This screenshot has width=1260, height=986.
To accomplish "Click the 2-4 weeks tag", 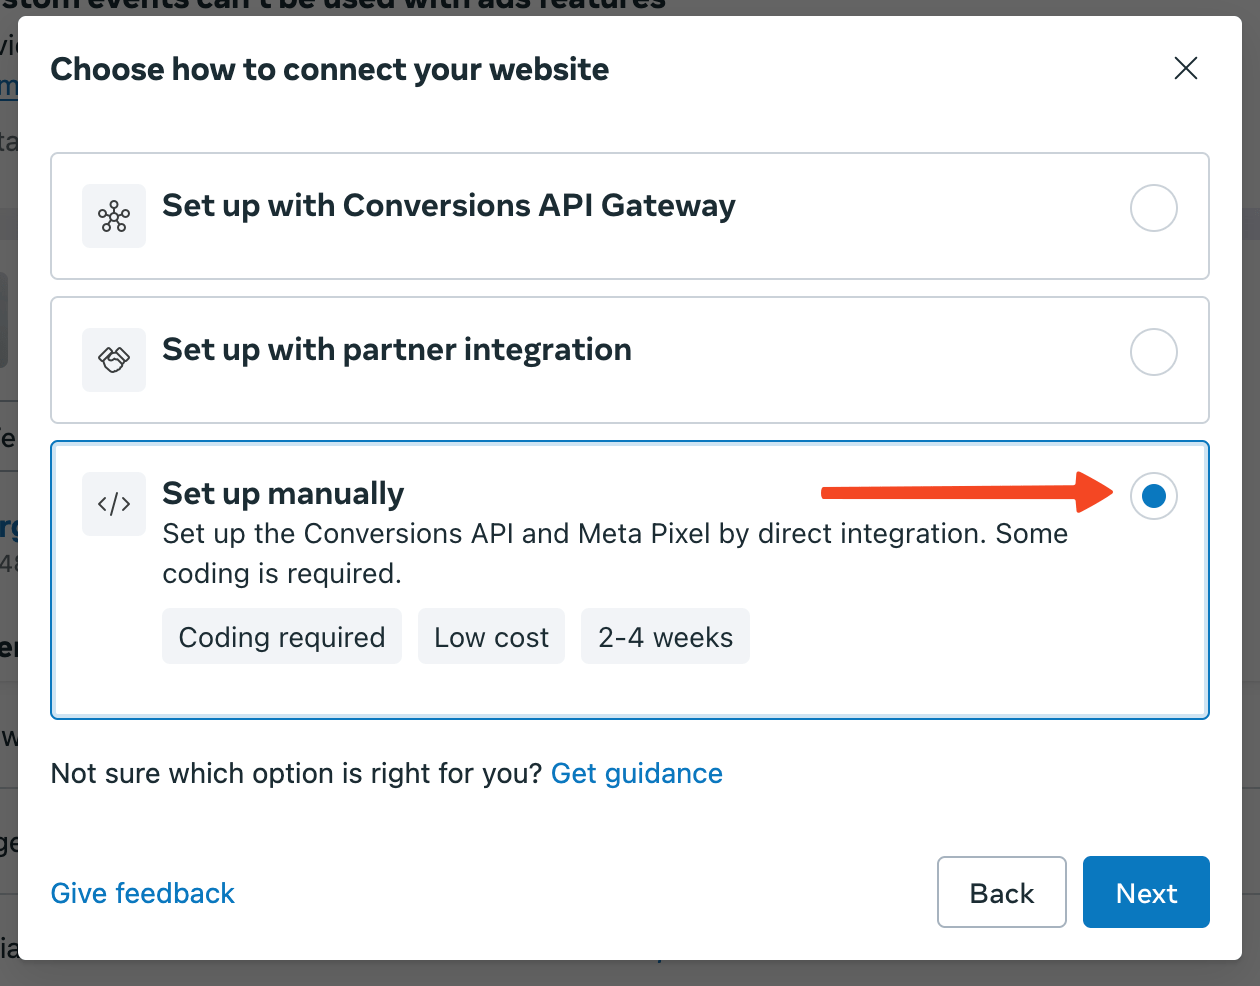I will coord(665,636).
